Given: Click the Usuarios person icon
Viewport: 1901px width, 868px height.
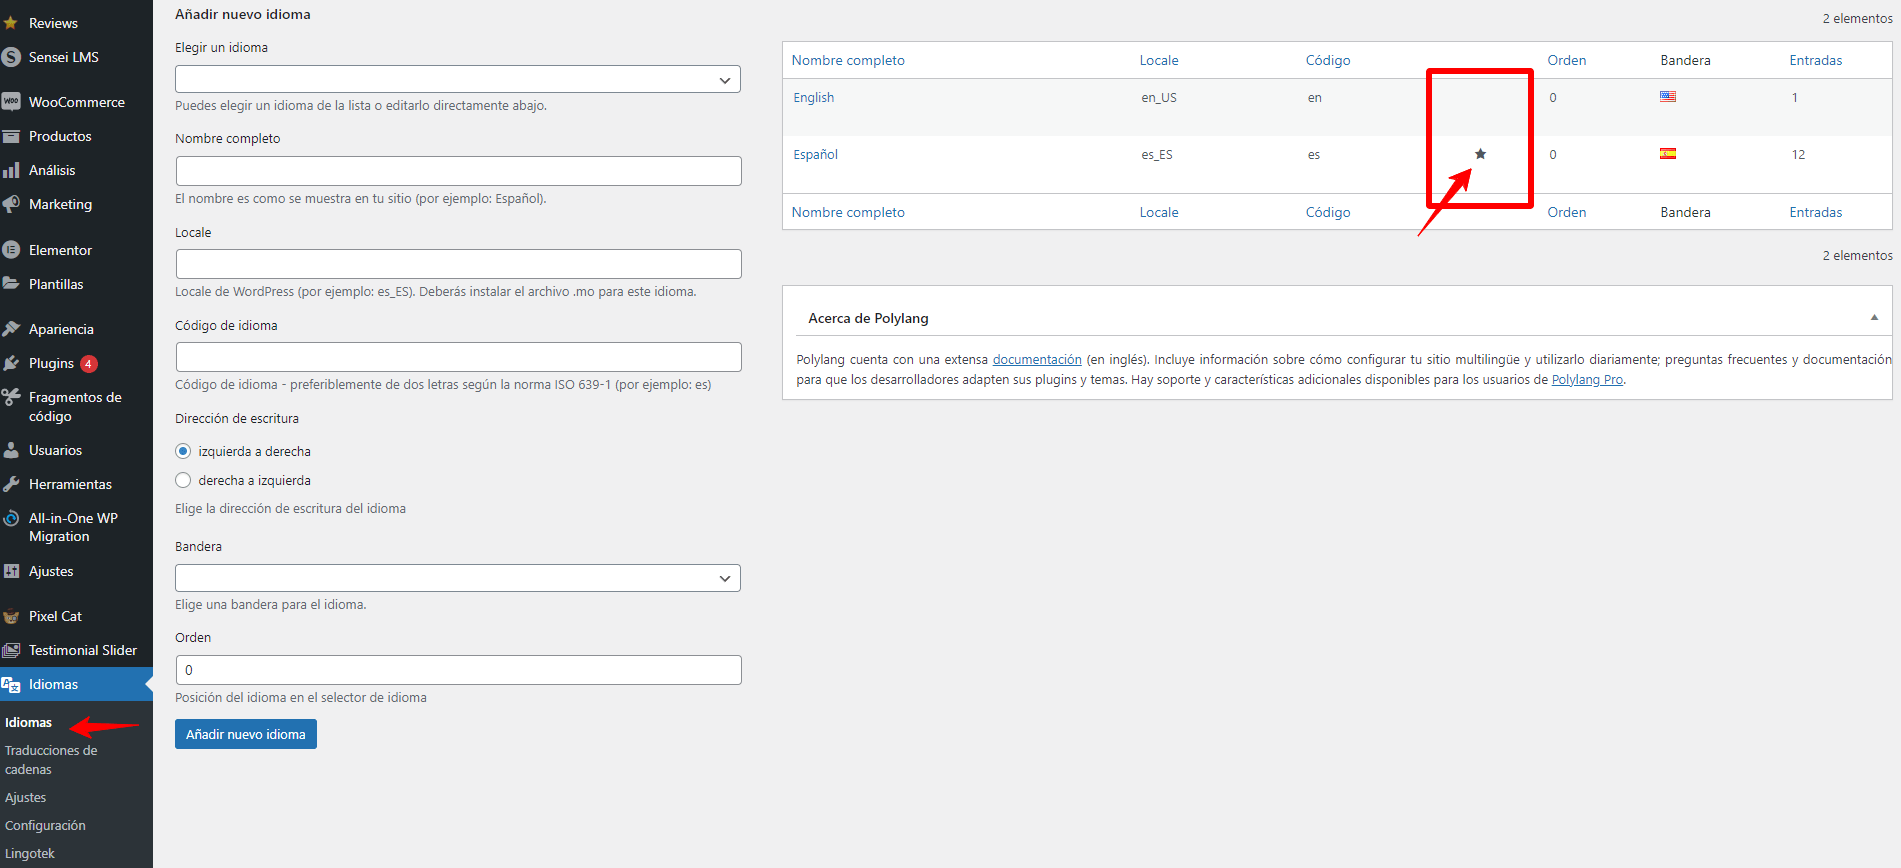Looking at the screenshot, I should [11, 450].
